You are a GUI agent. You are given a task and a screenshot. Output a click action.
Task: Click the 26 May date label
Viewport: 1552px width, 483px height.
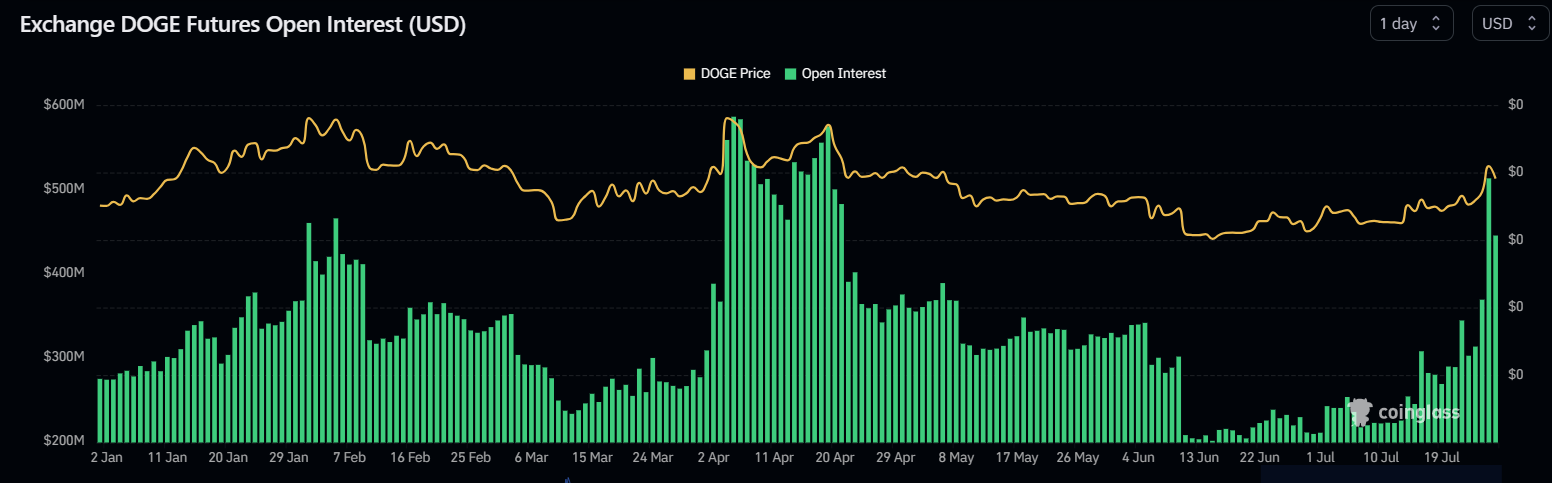(x=1078, y=457)
